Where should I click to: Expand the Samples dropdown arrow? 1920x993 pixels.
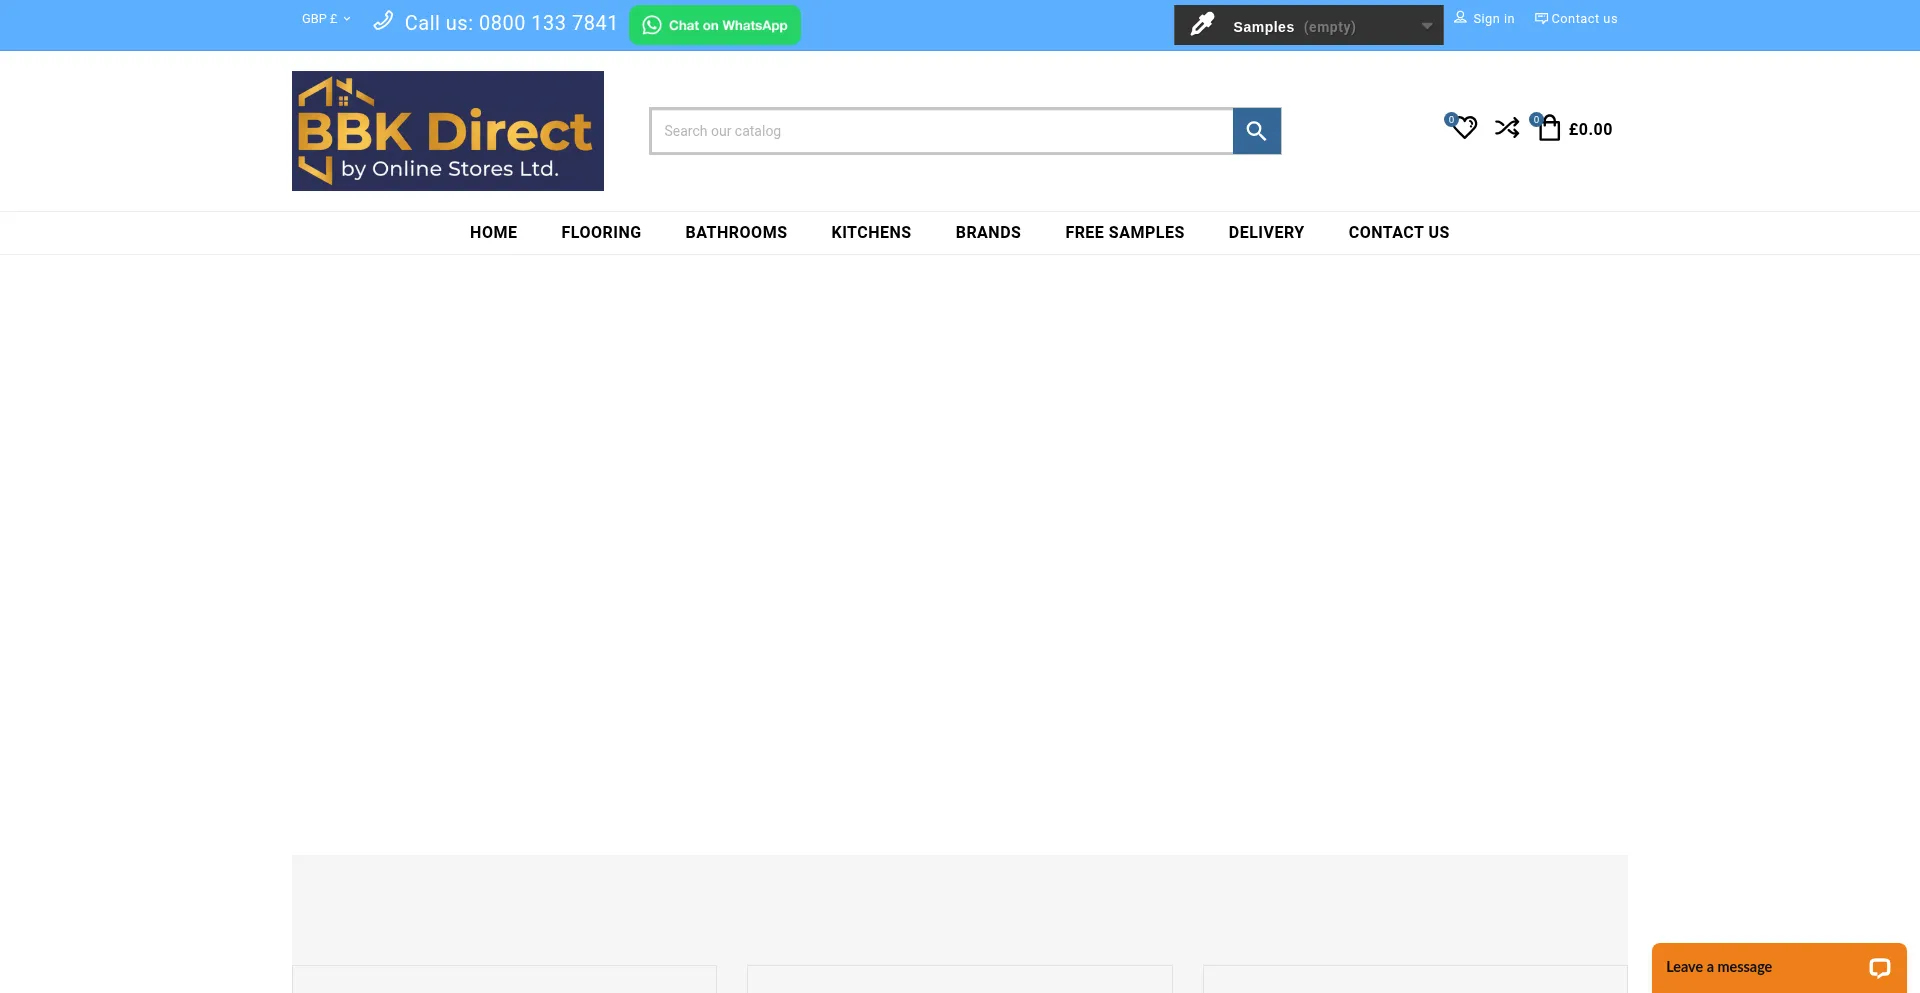coord(1426,26)
